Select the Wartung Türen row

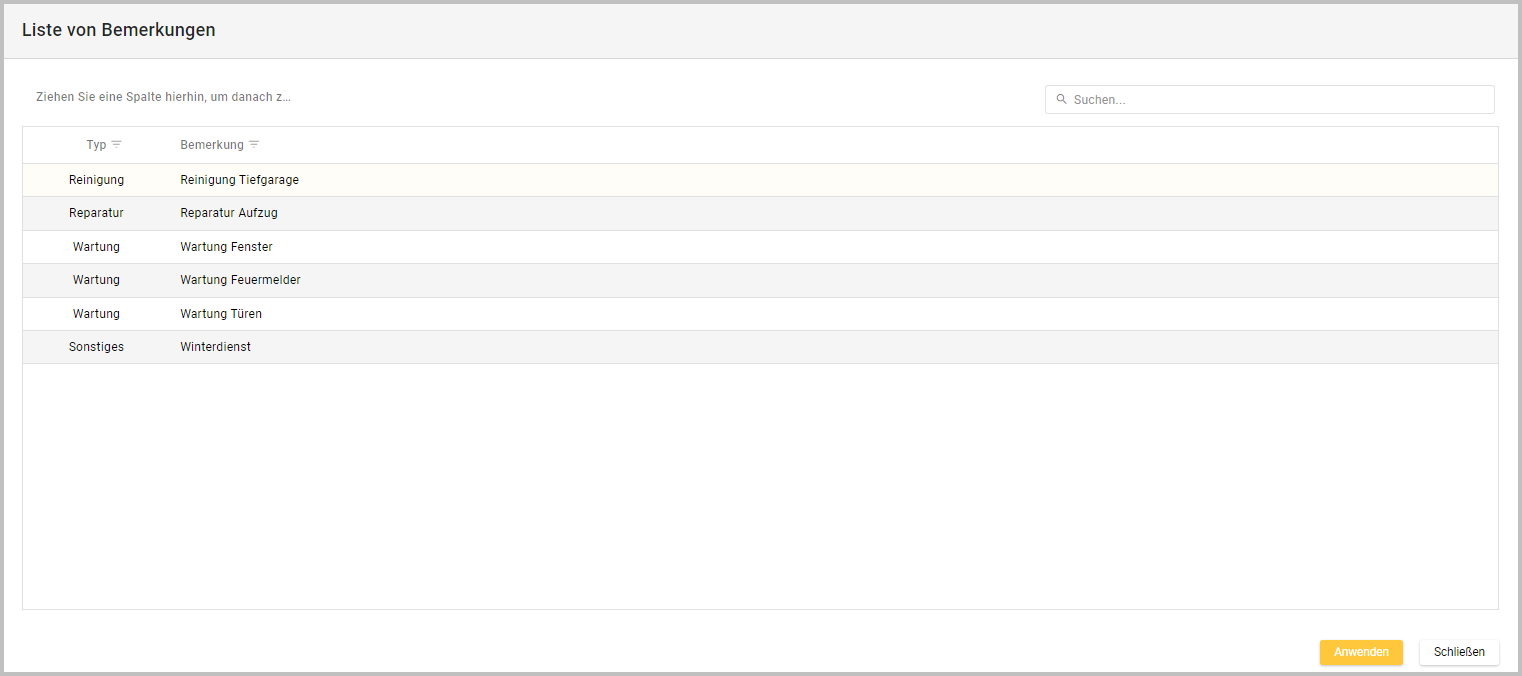221,314
